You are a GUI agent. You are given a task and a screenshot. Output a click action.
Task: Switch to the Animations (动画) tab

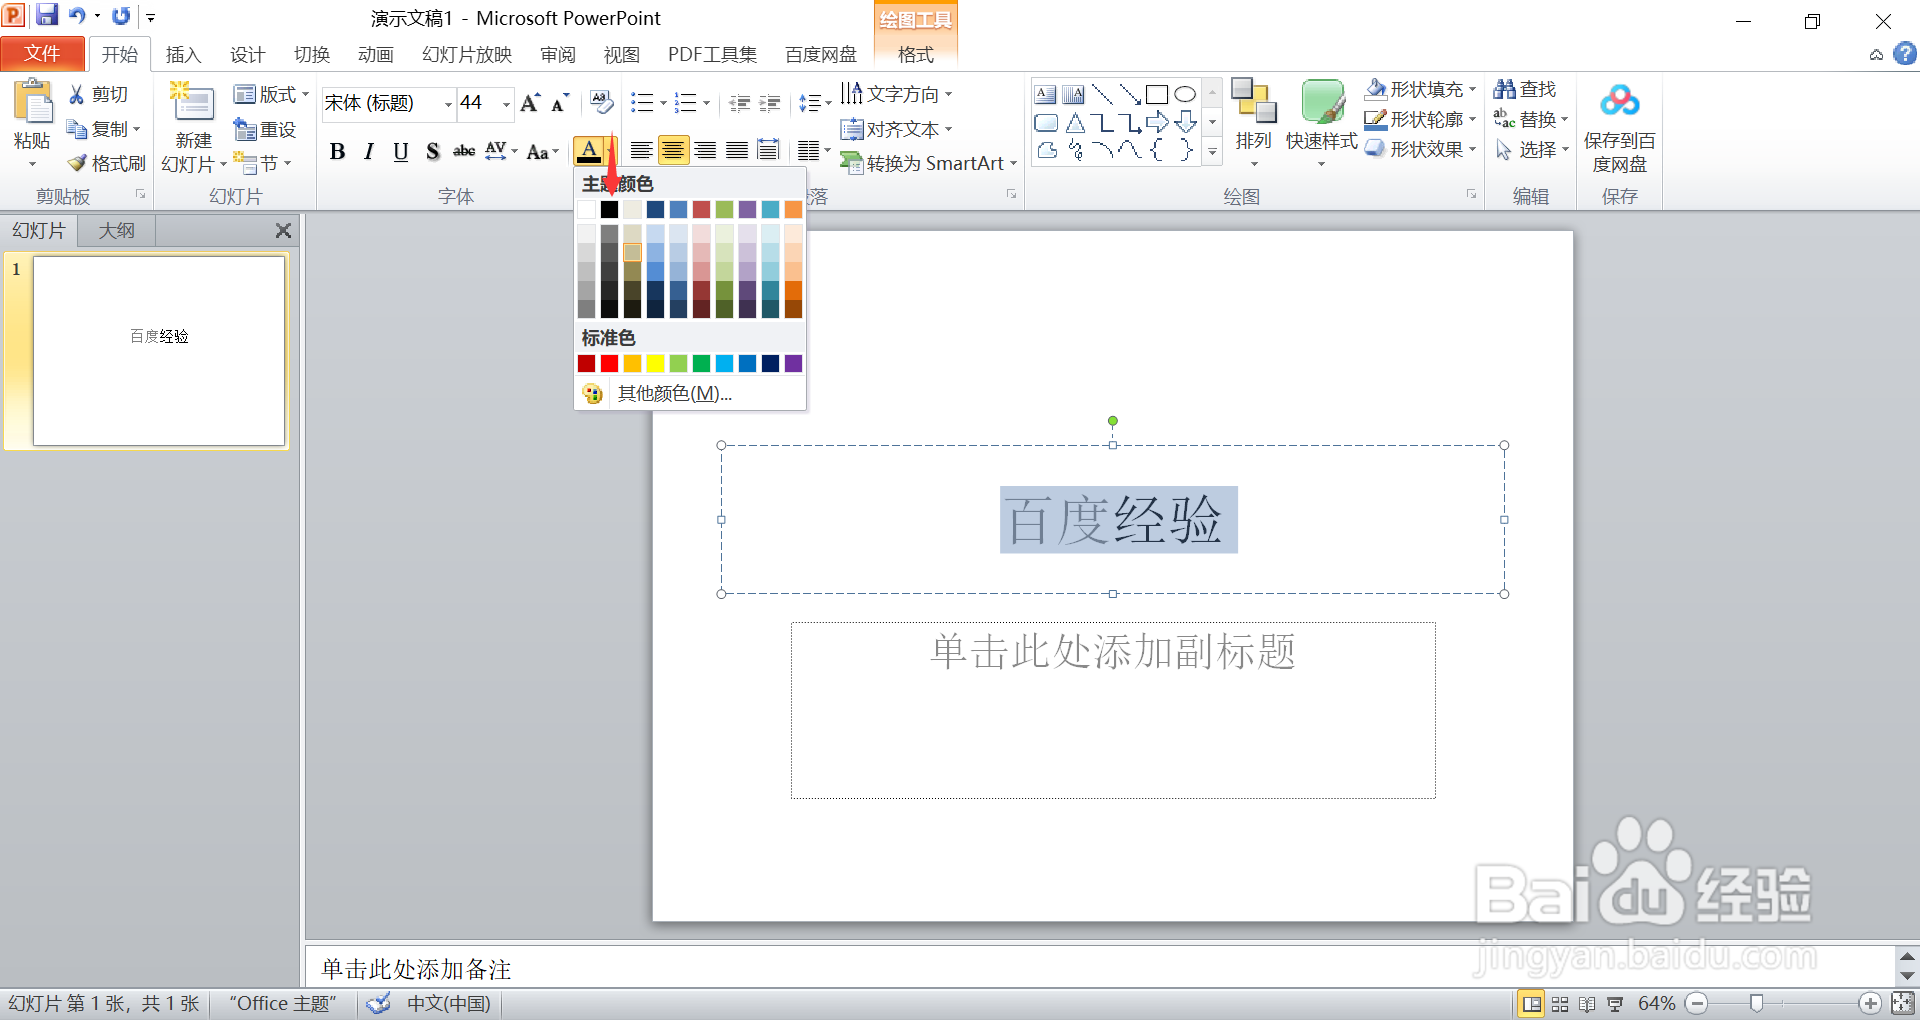pos(375,55)
